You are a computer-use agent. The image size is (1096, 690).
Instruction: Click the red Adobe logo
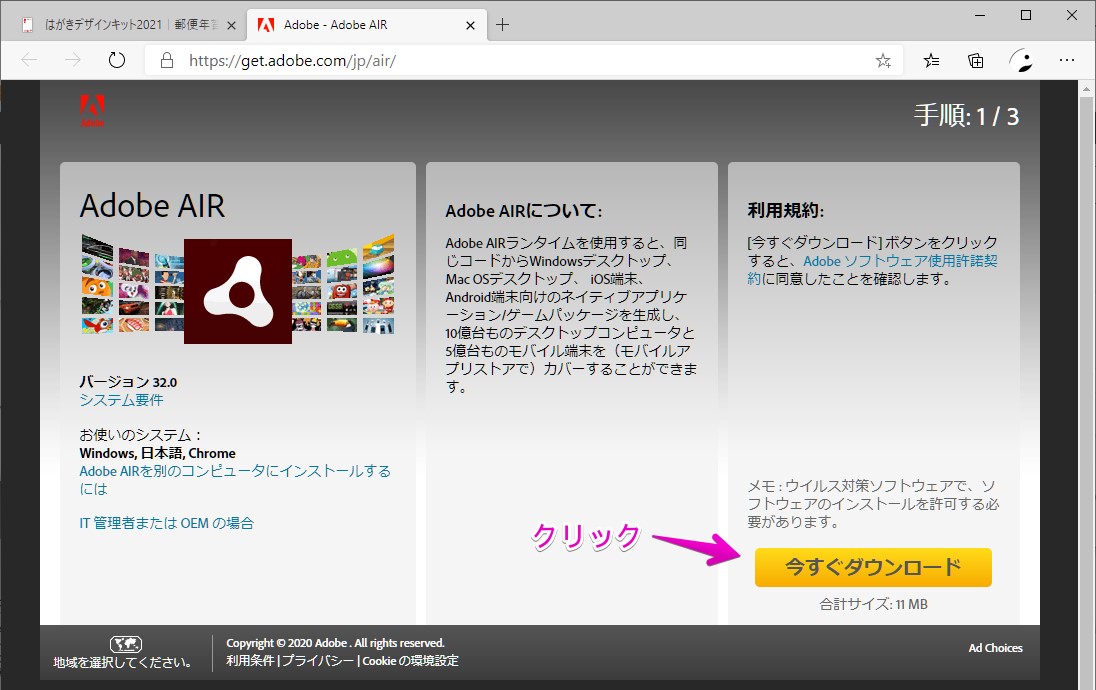(x=92, y=110)
